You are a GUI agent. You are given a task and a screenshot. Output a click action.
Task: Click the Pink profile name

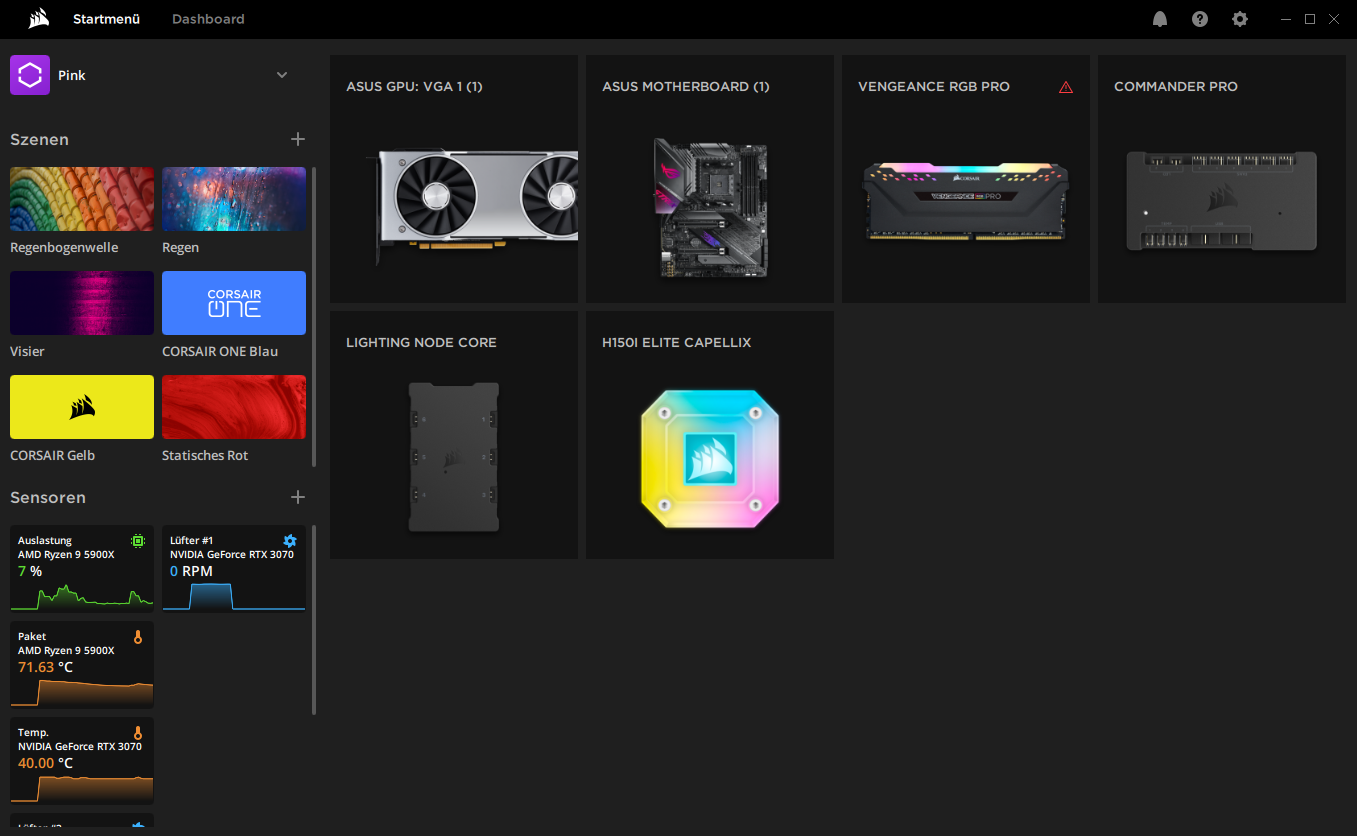[72, 75]
